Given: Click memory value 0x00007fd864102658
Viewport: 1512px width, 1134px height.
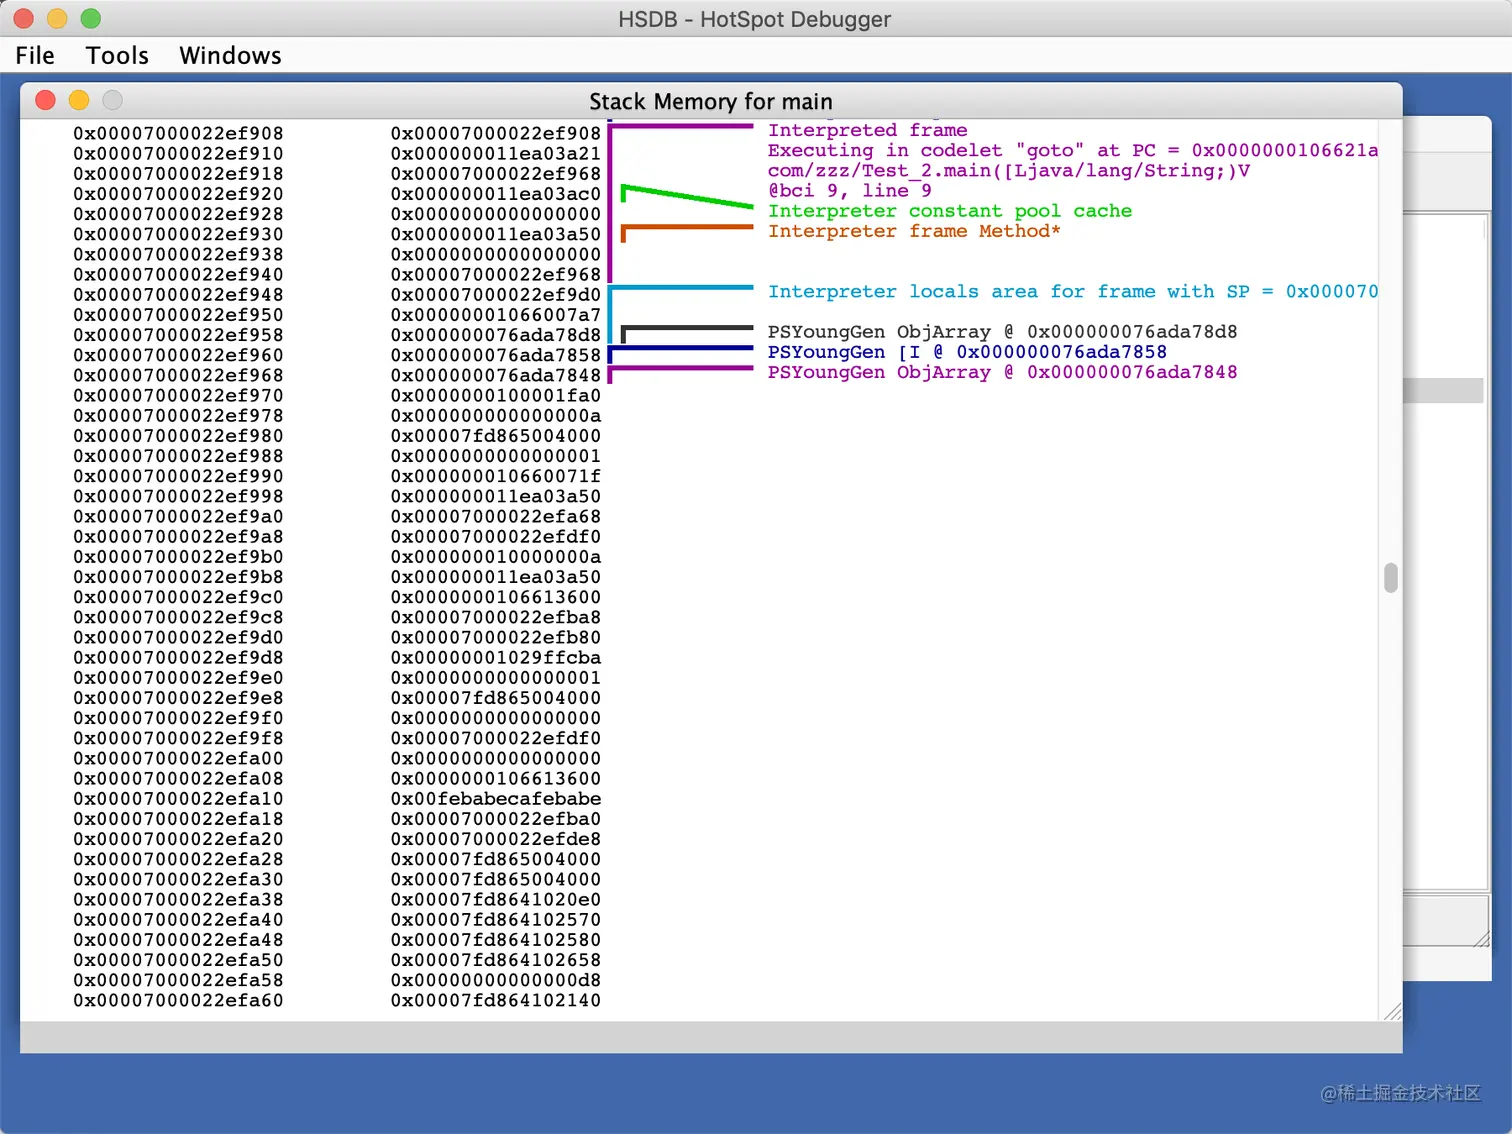Looking at the screenshot, I should click(496, 960).
